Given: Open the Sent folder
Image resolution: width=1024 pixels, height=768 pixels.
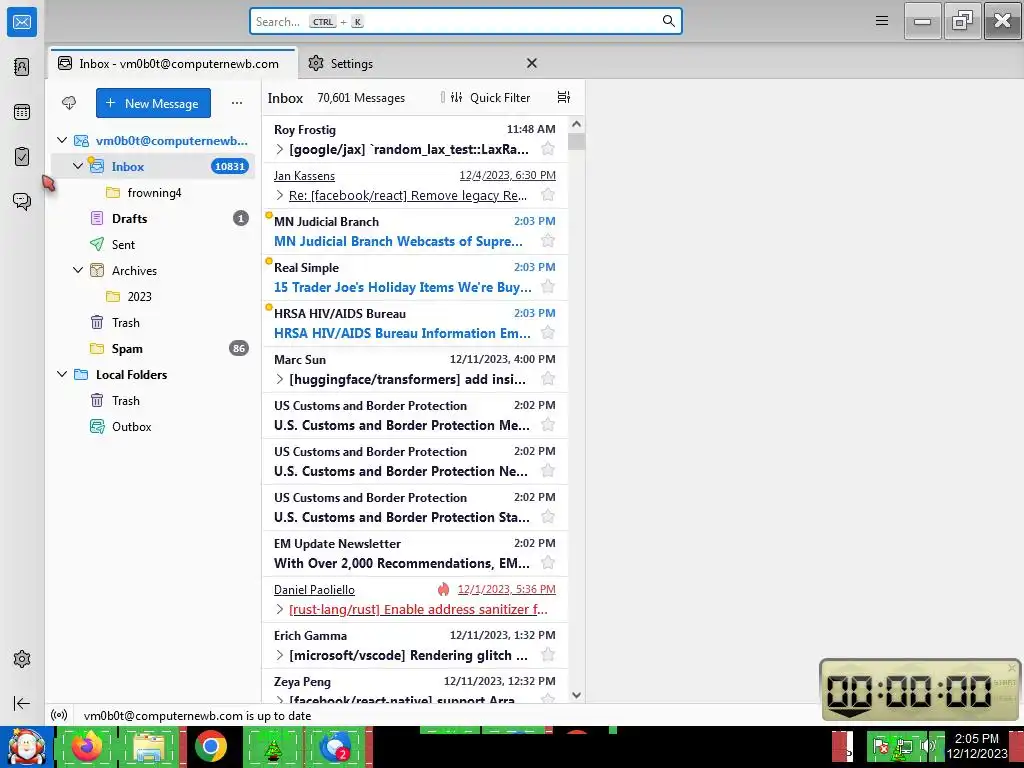Looking at the screenshot, I should point(154,245).
